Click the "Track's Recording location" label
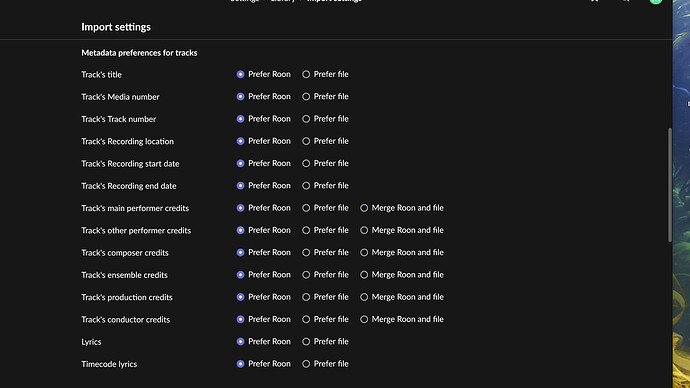 (127, 142)
